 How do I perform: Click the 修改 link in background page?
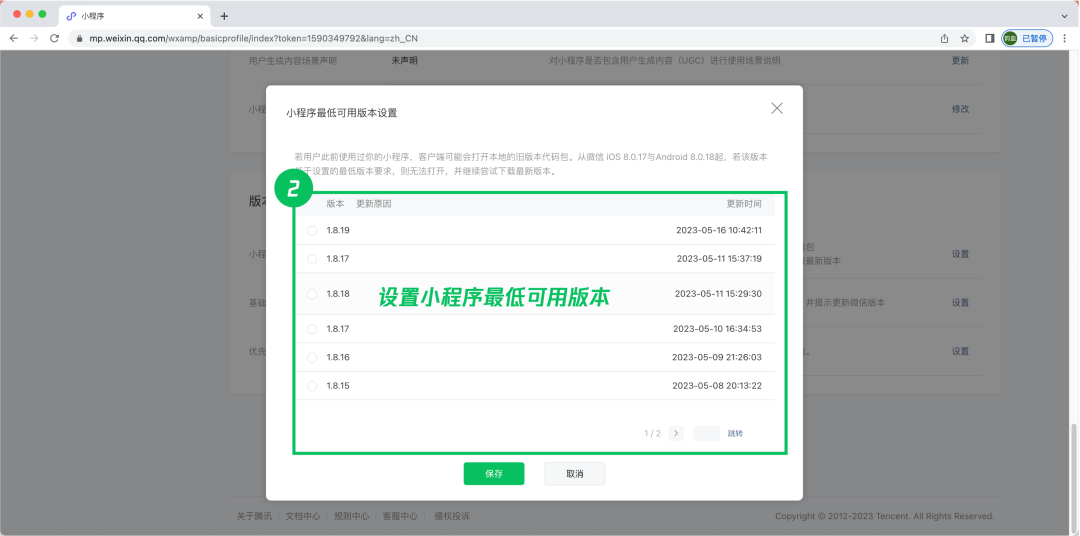click(x=960, y=109)
